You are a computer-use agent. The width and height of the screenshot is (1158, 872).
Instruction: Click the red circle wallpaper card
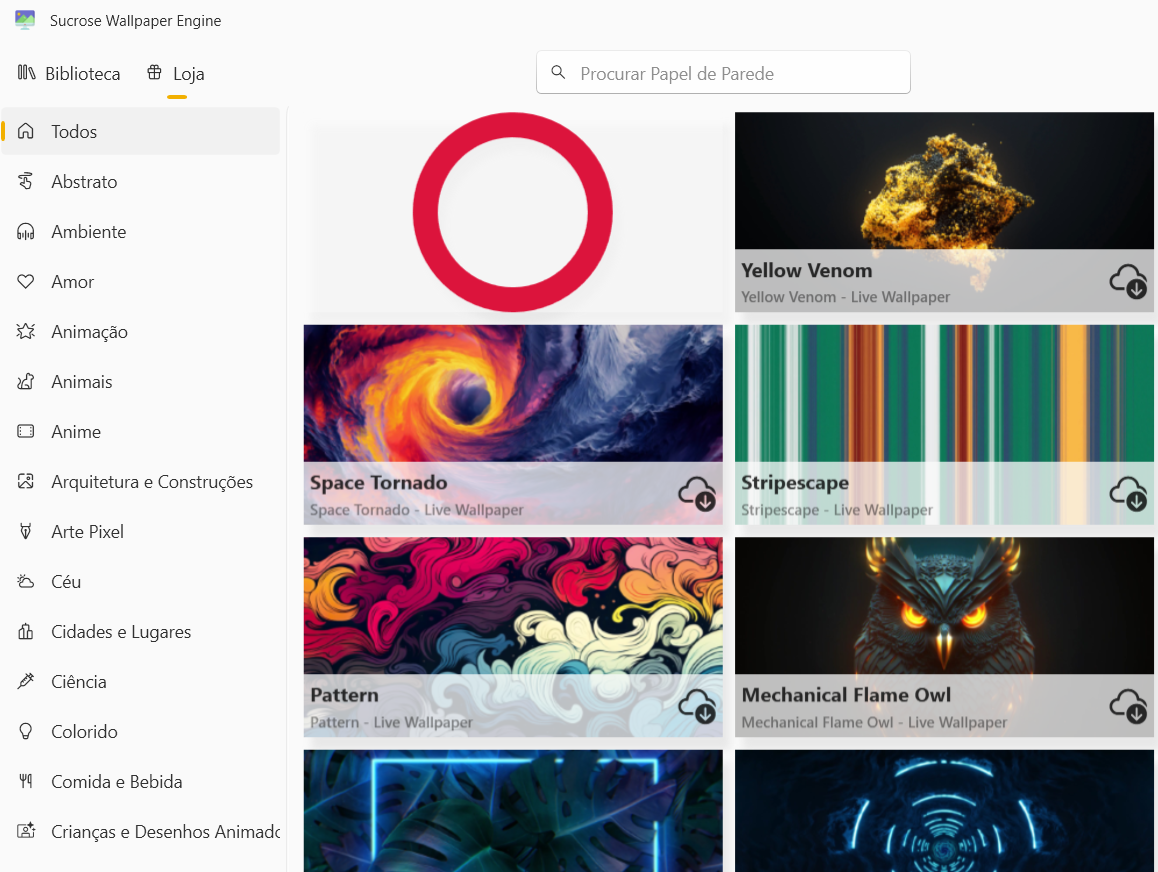pyautogui.click(x=513, y=212)
